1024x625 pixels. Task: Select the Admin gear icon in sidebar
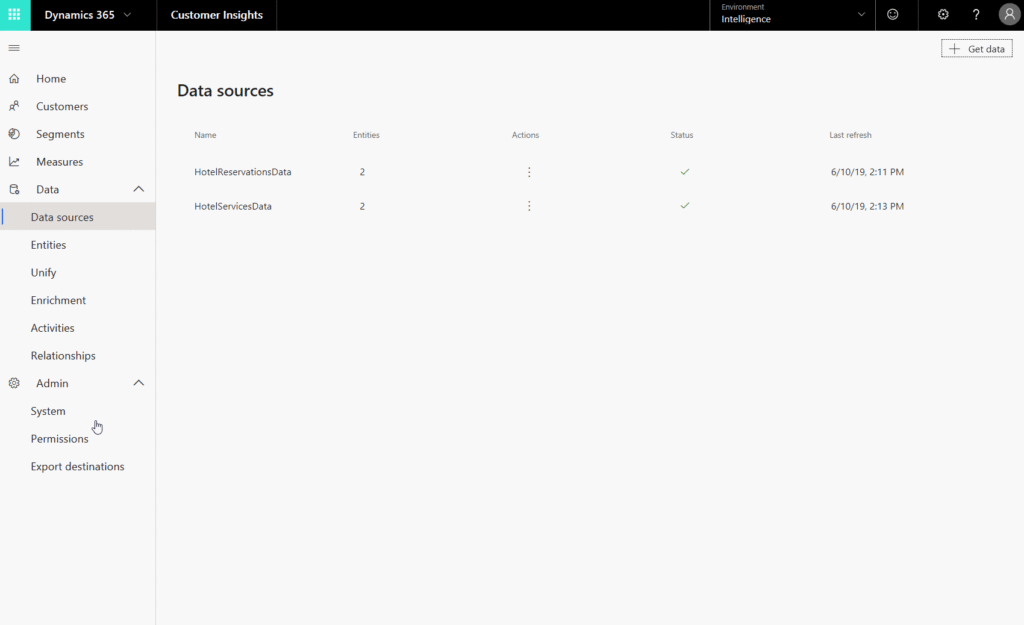[14, 383]
